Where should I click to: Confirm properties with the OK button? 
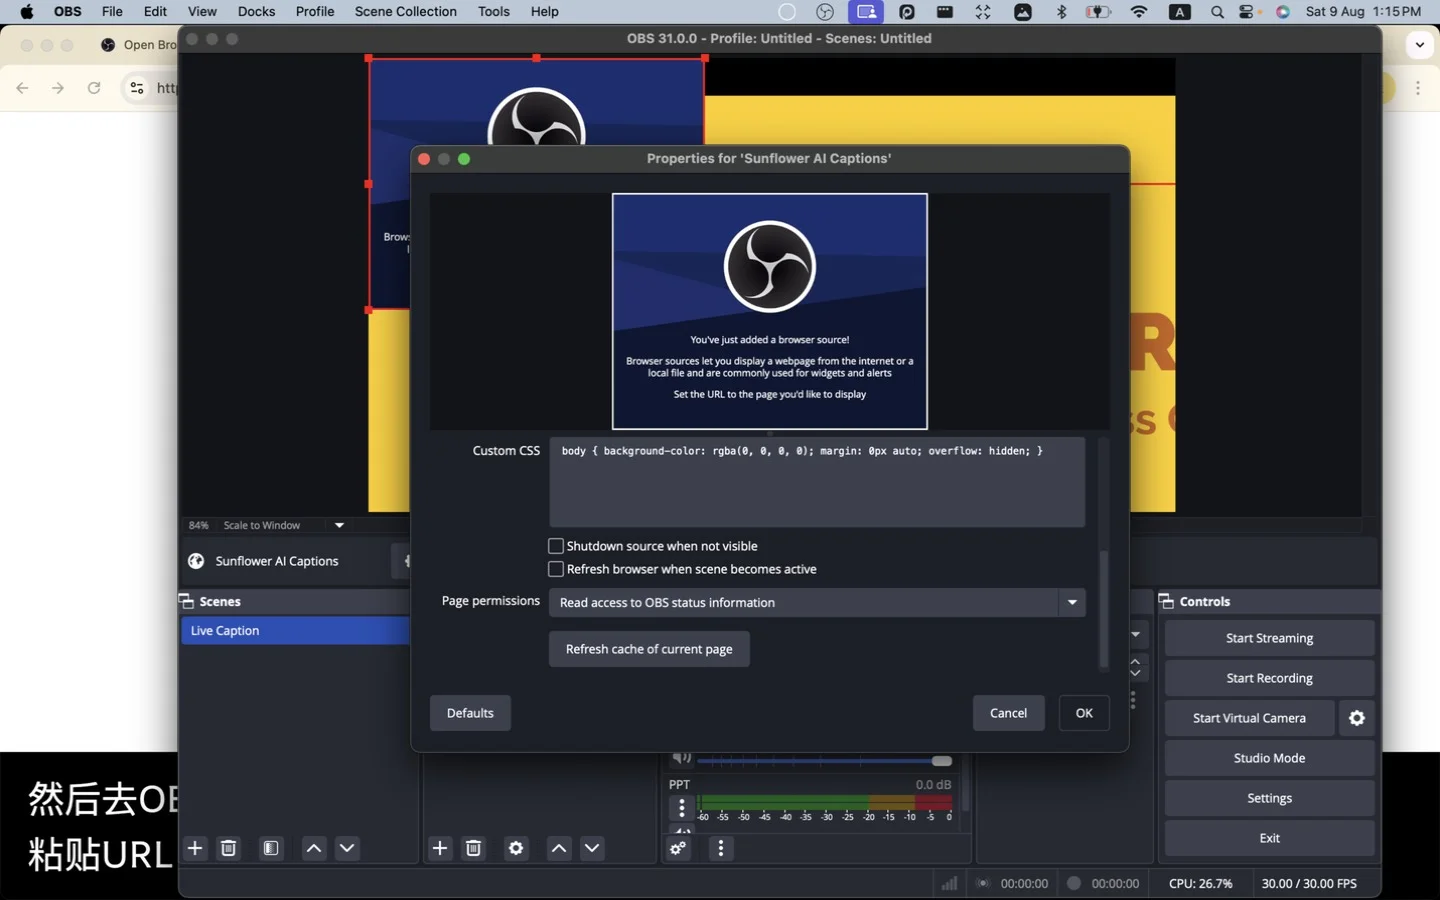(x=1084, y=713)
